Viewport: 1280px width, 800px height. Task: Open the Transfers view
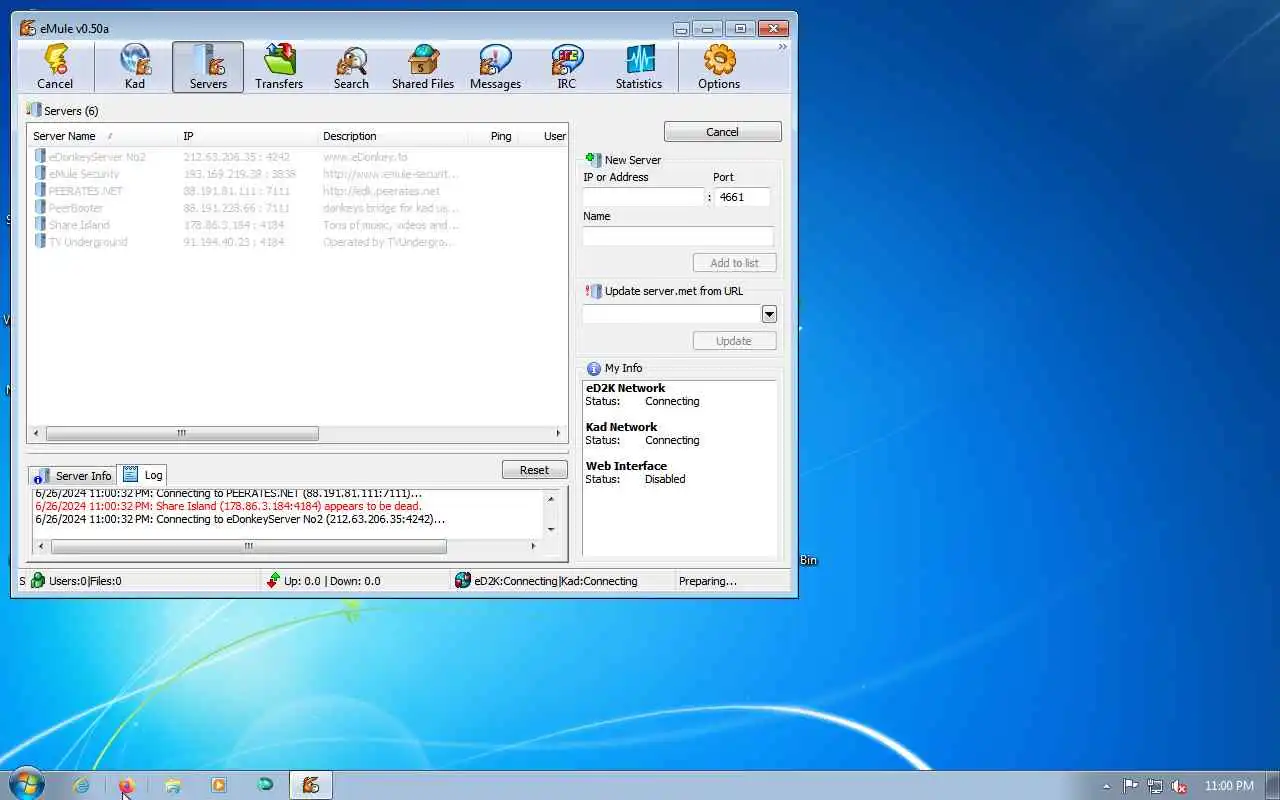tap(279, 67)
